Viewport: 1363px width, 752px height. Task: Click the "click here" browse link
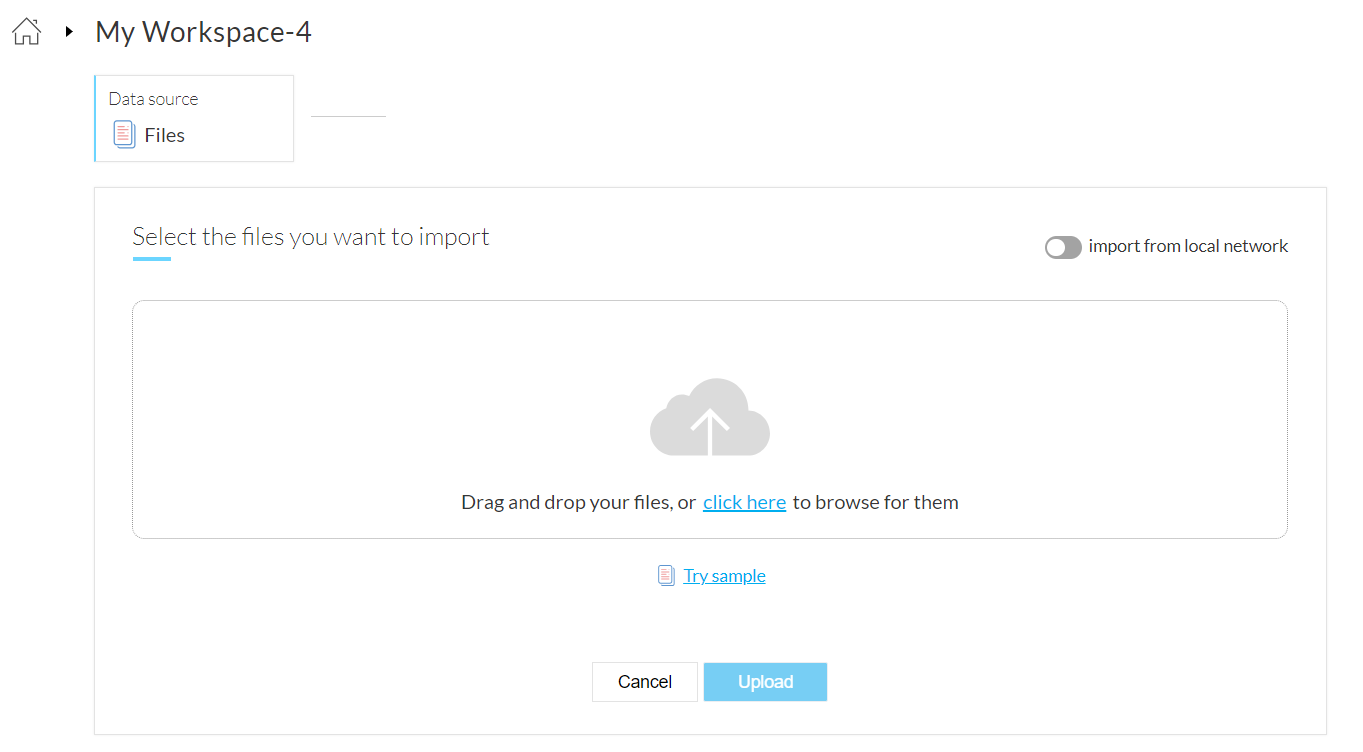pyautogui.click(x=744, y=502)
